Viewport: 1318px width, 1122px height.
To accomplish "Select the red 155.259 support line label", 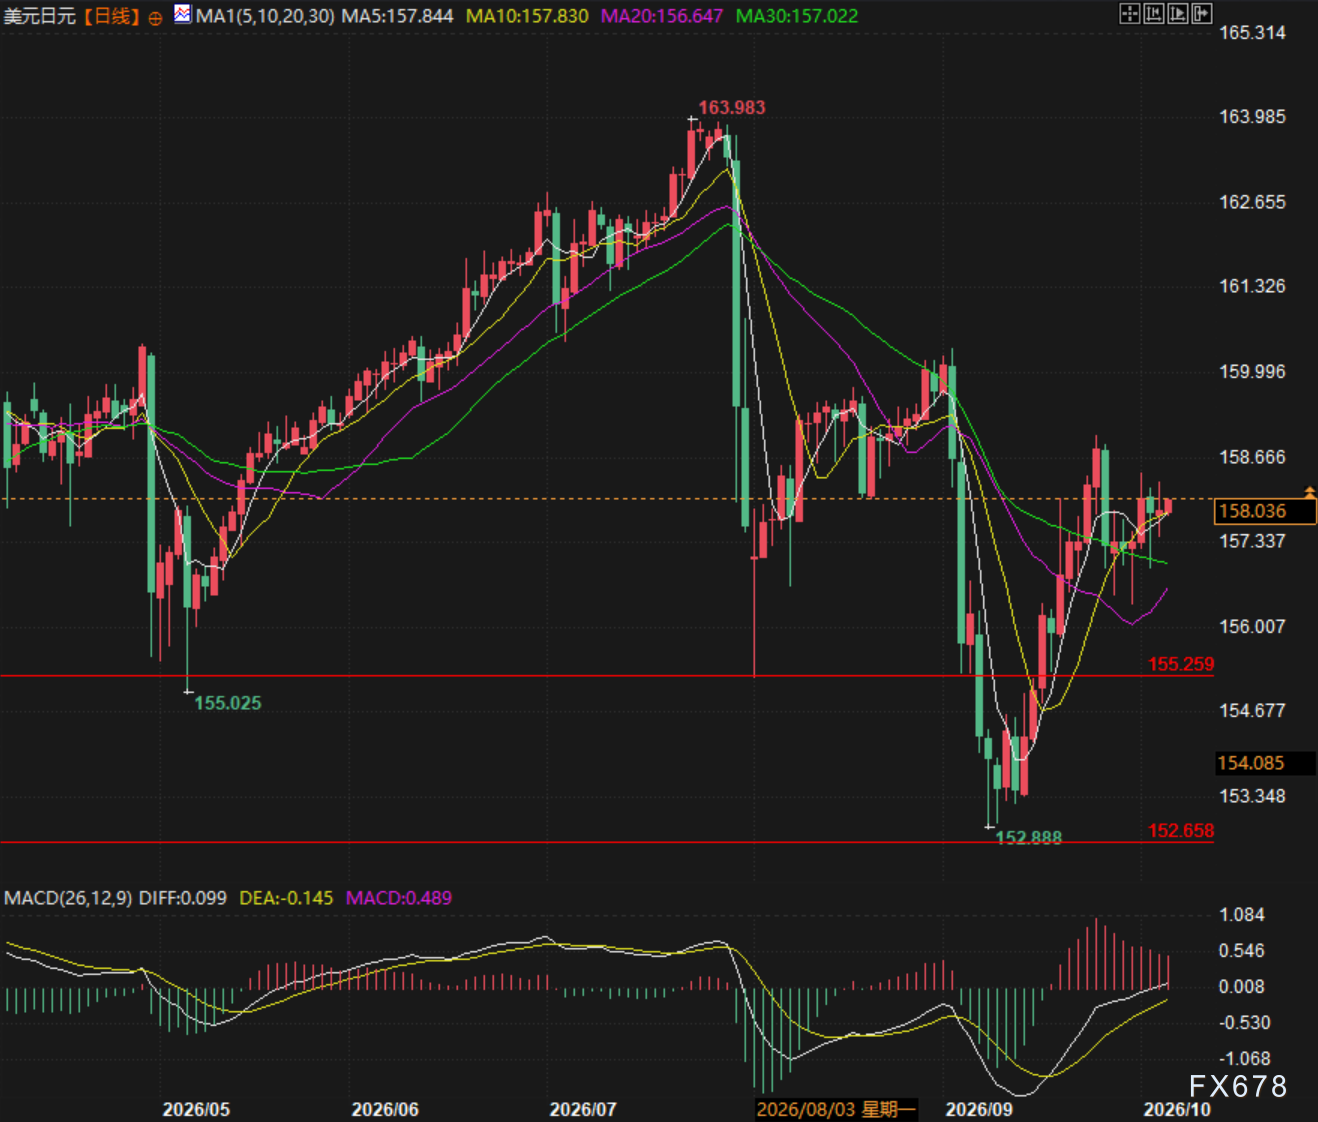I will (x=1181, y=664).
